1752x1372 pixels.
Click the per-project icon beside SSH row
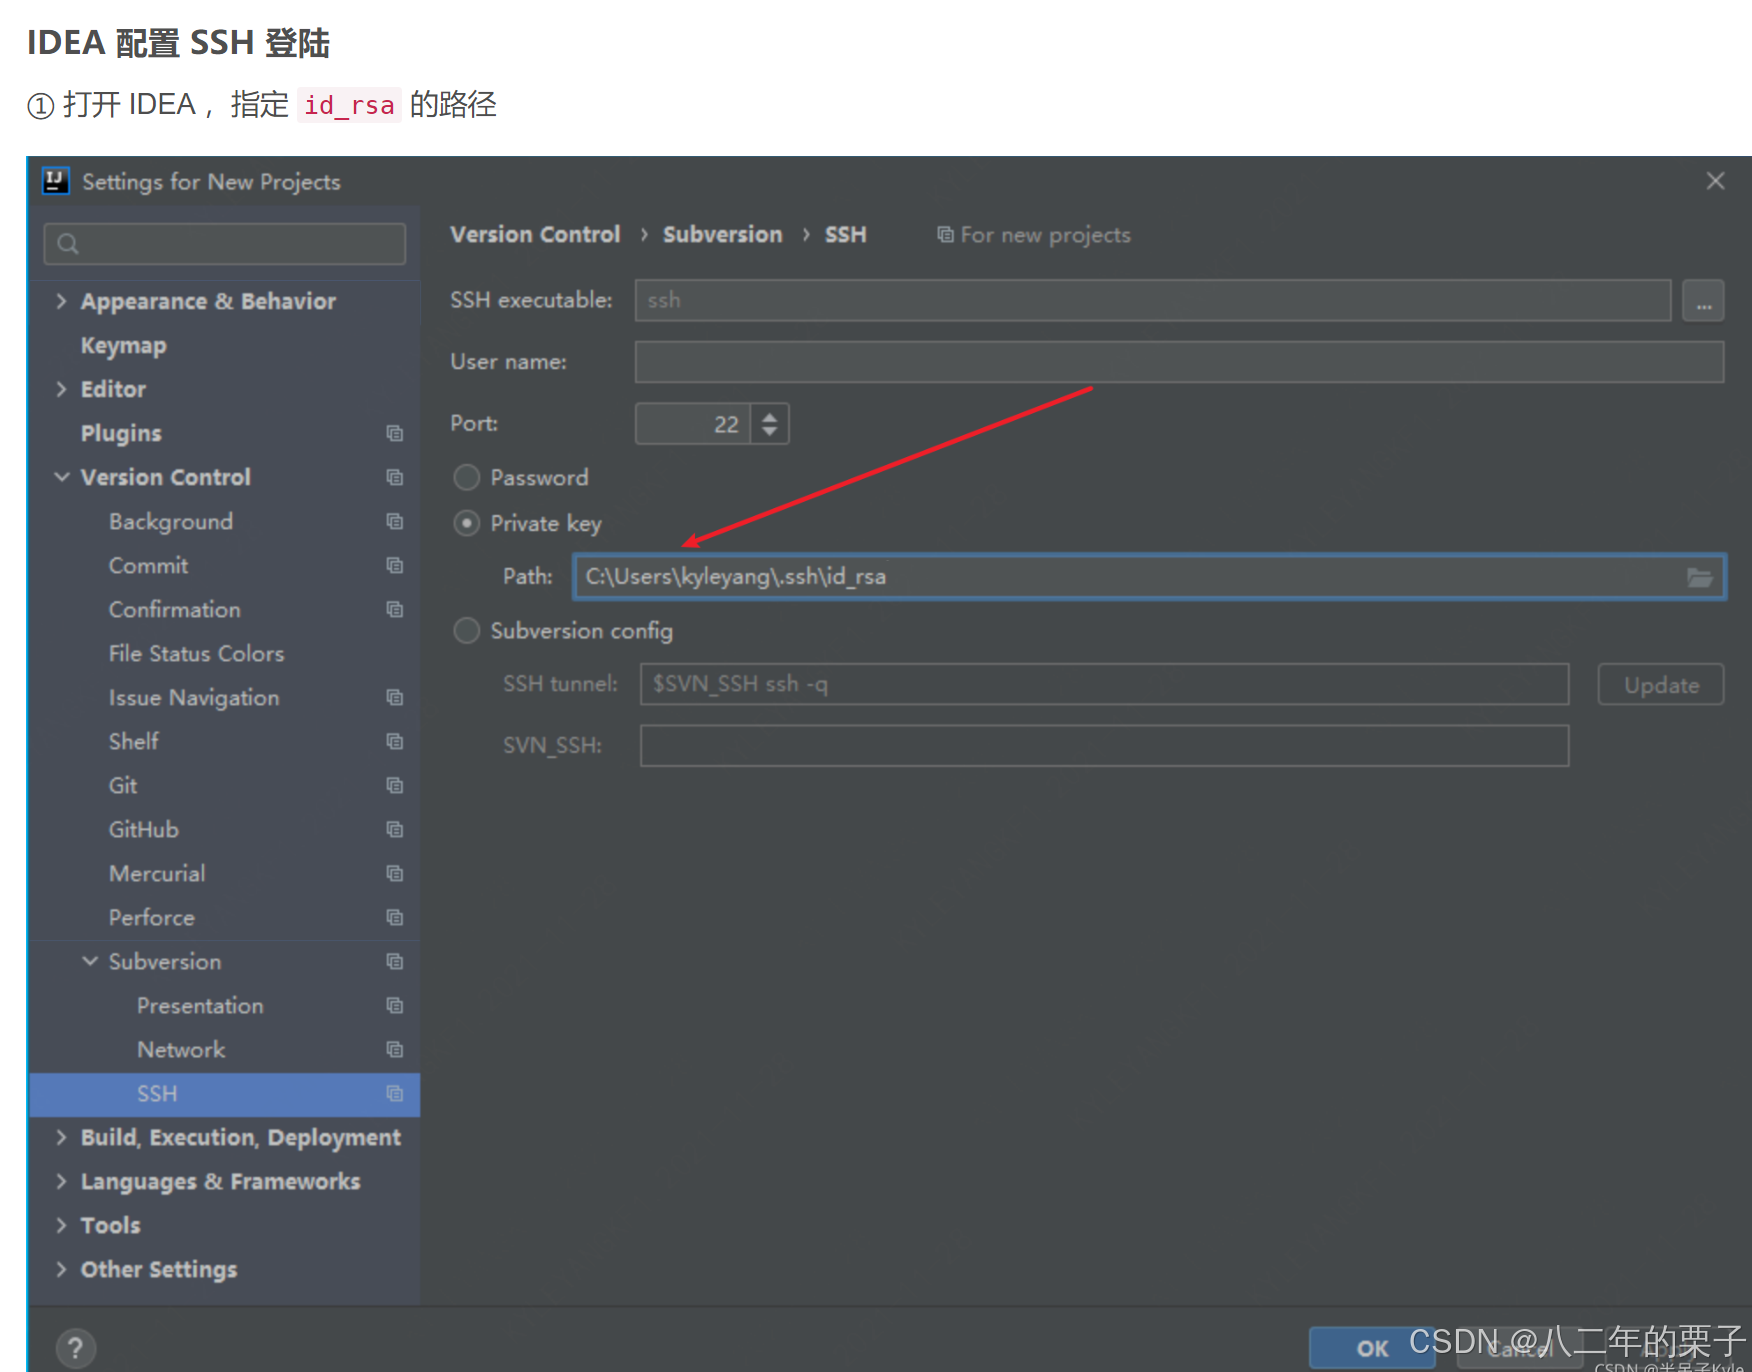click(395, 1093)
